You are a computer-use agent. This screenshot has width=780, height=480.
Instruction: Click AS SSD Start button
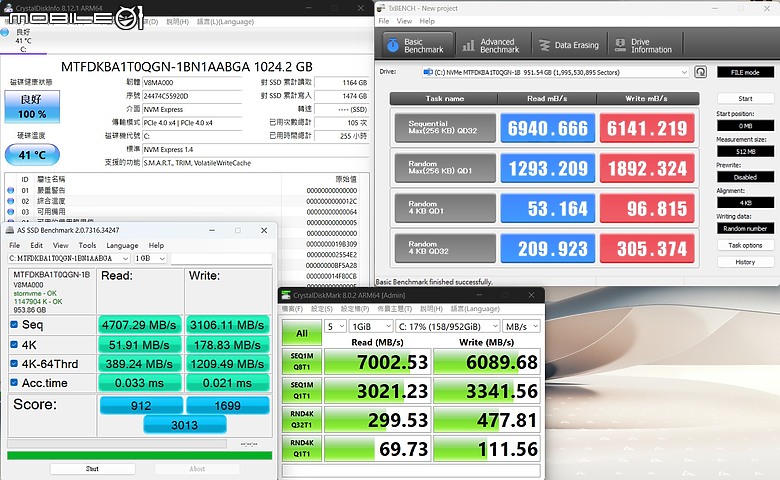[x=93, y=469]
